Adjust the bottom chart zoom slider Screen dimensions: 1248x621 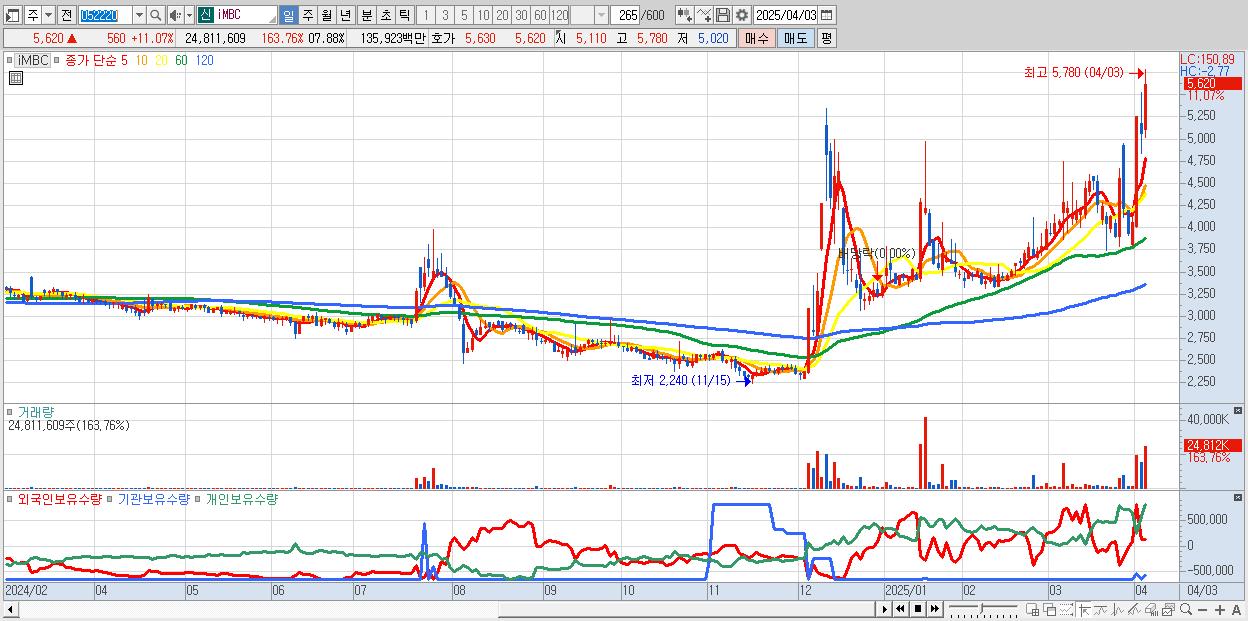tap(983, 609)
